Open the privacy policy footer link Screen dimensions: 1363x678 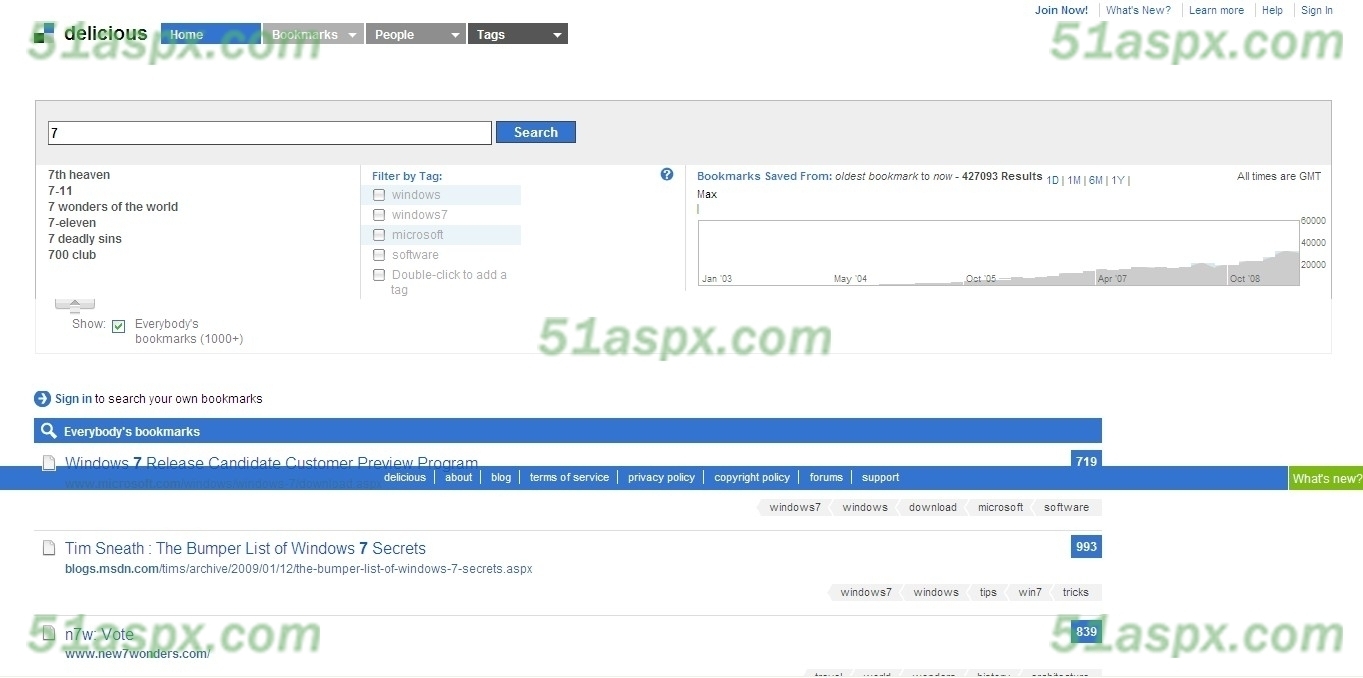tap(661, 477)
